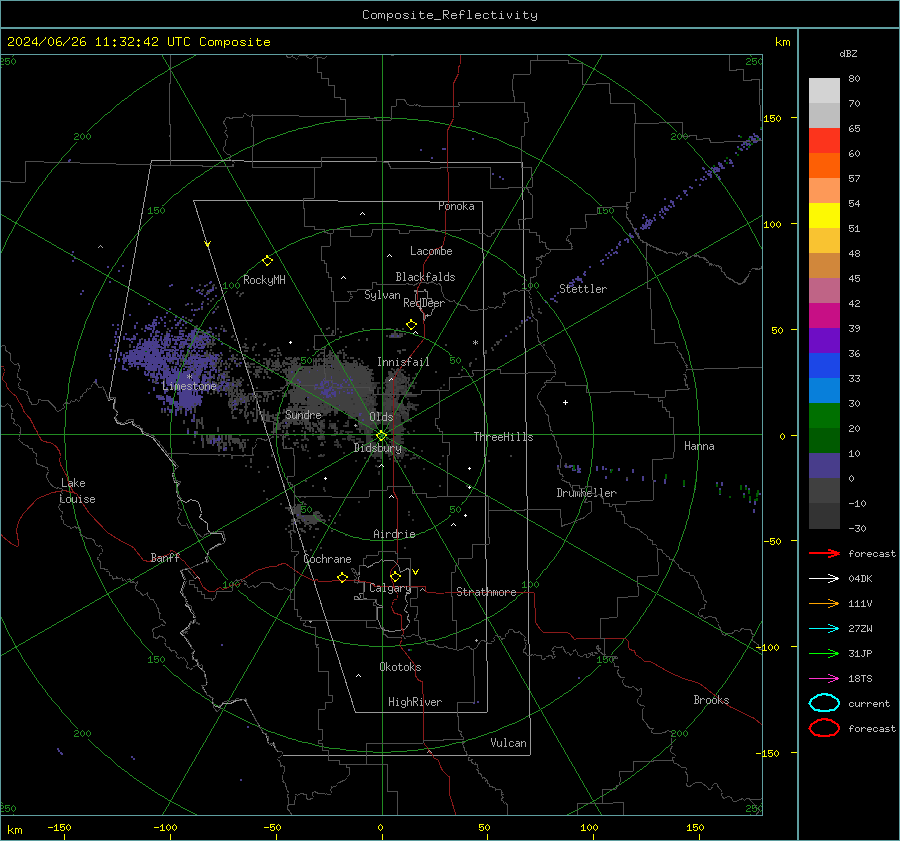The image size is (900, 841).
Task: Click the cyan 27ZW arrow in legend
Action: (824, 629)
